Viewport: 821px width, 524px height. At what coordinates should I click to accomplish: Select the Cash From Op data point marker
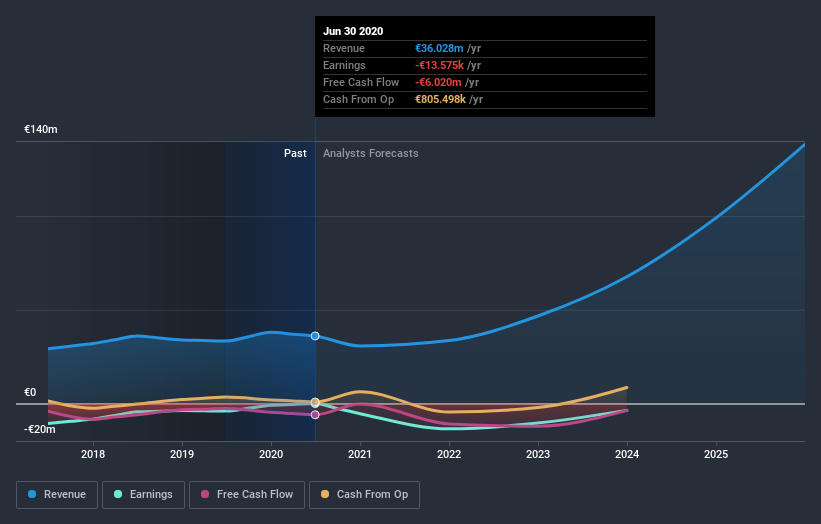315,402
